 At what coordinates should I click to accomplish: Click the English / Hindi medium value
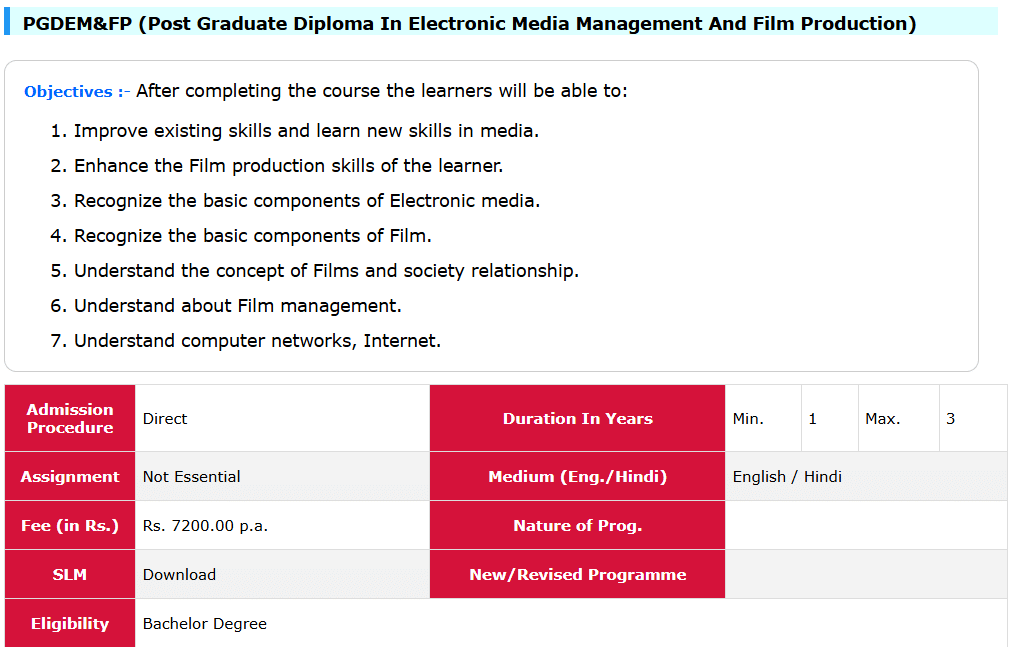point(787,477)
